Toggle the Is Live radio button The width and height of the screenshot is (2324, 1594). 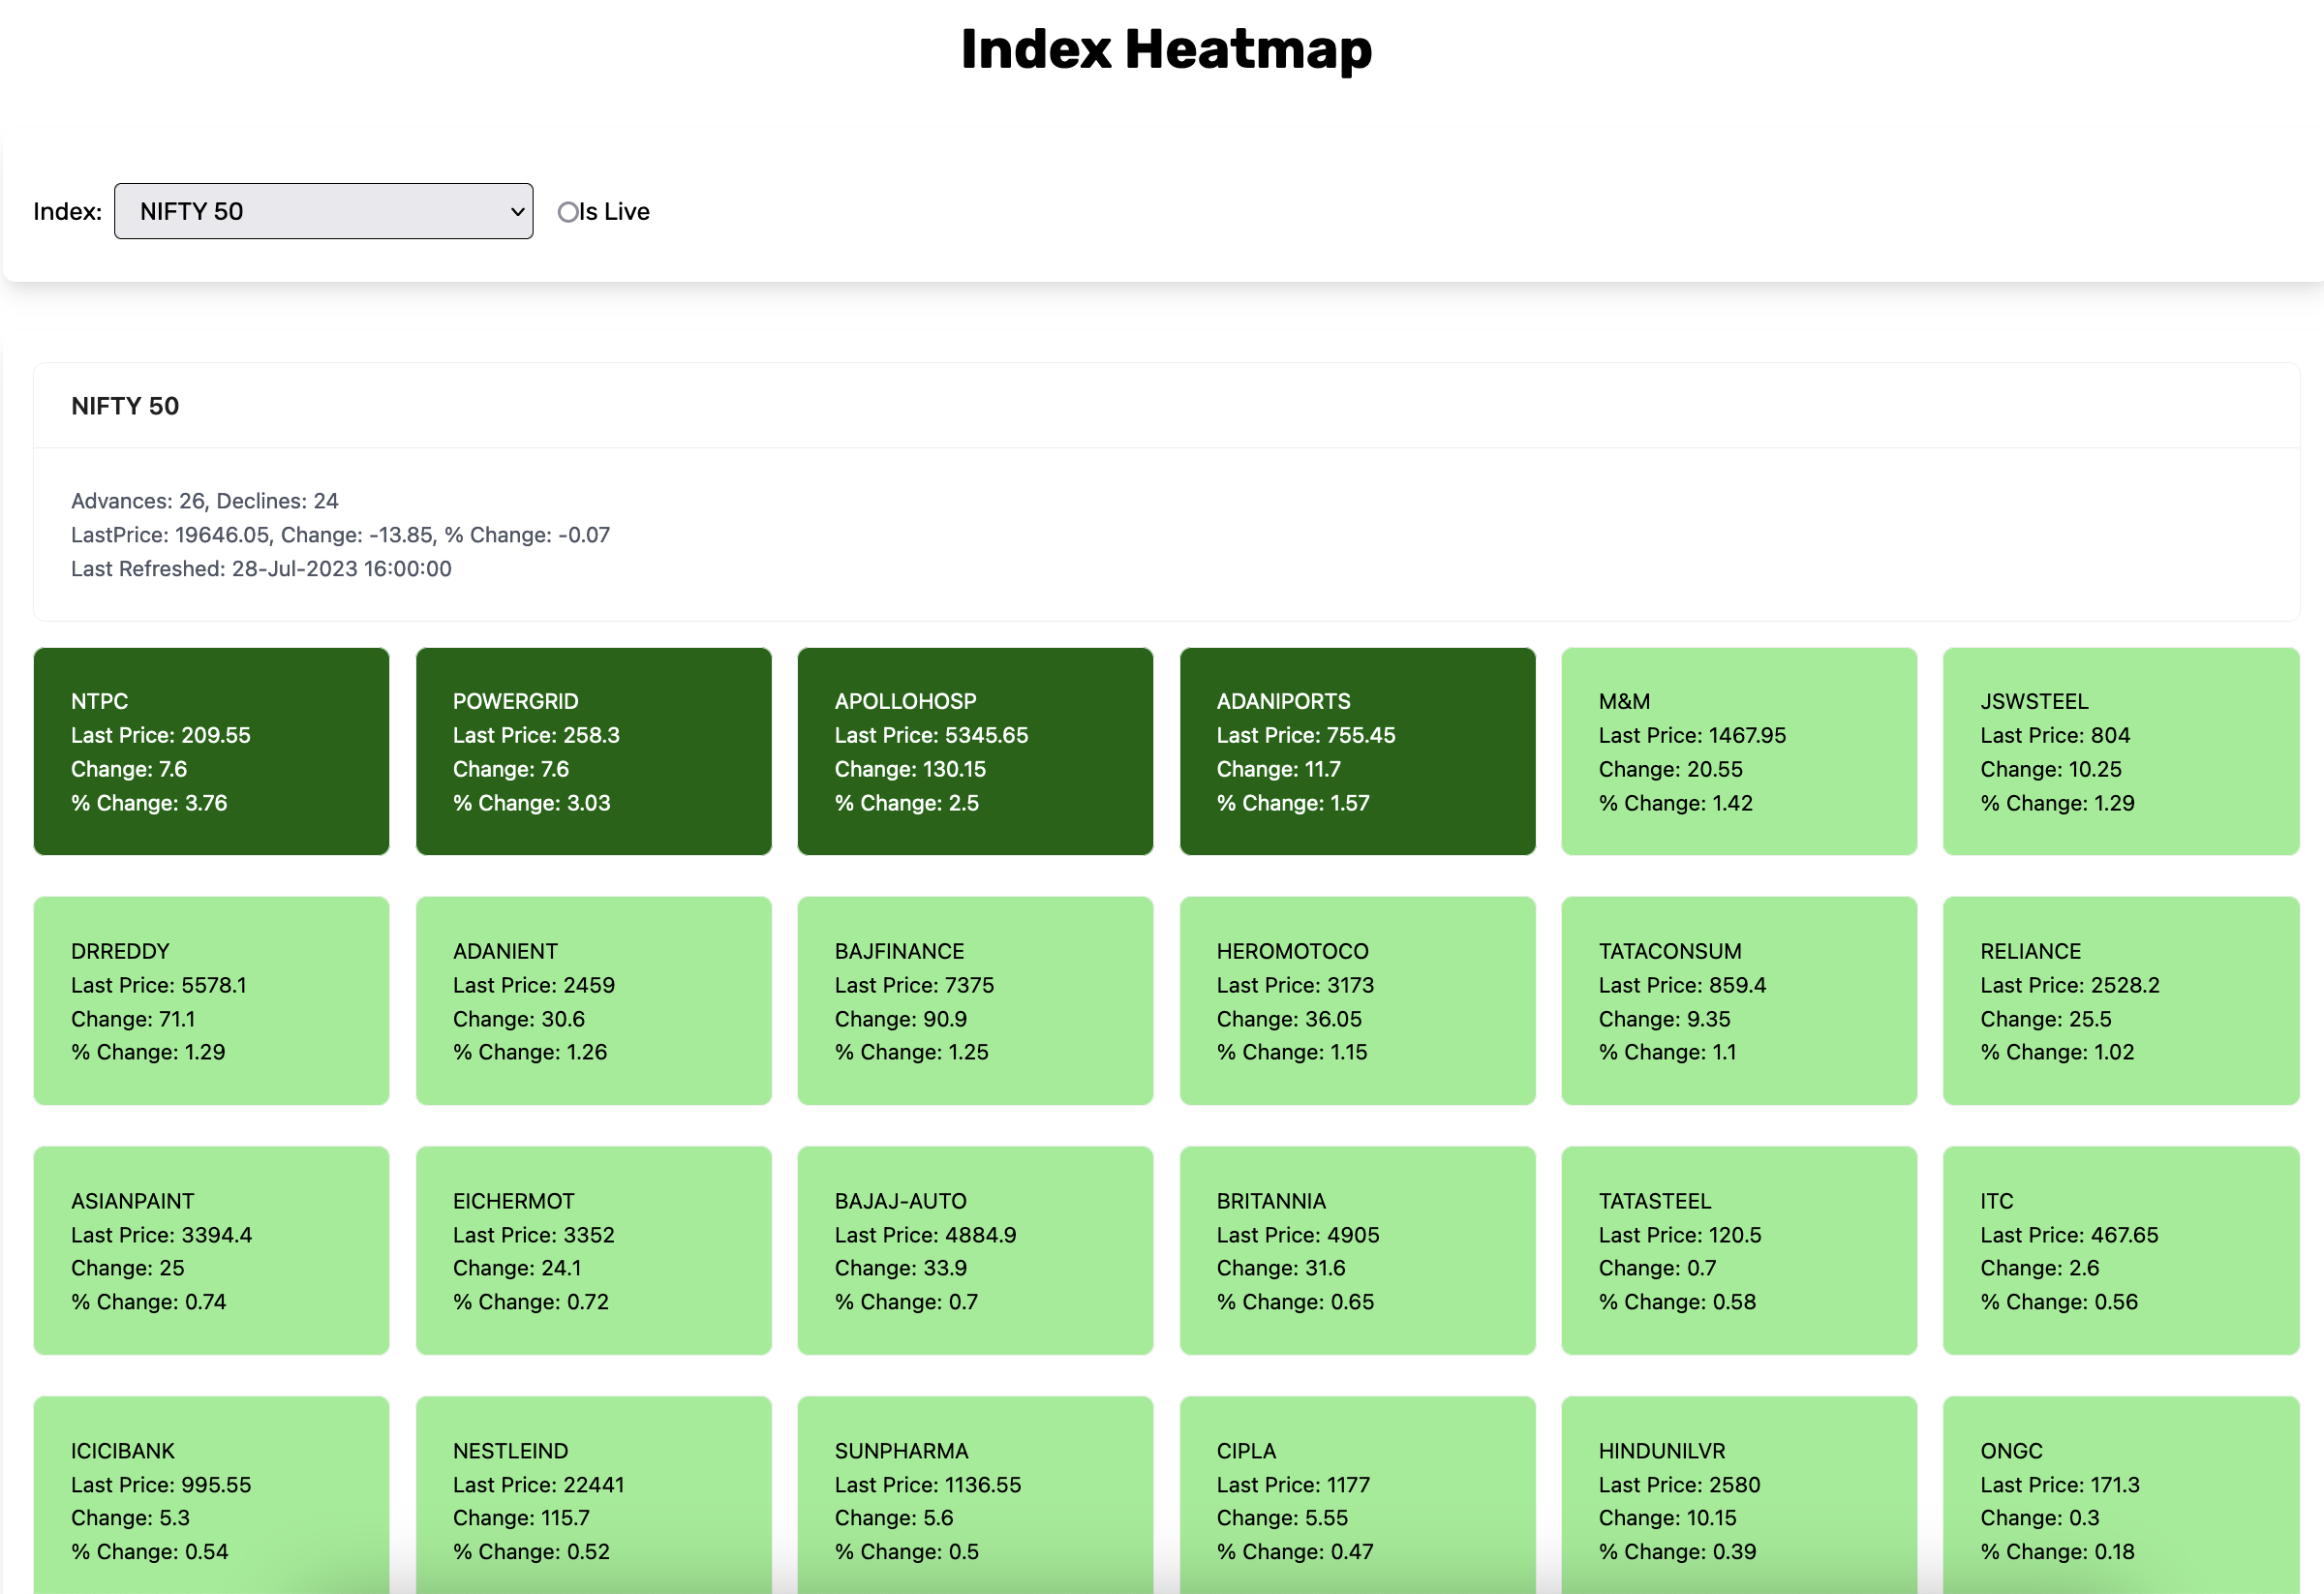coord(568,211)
